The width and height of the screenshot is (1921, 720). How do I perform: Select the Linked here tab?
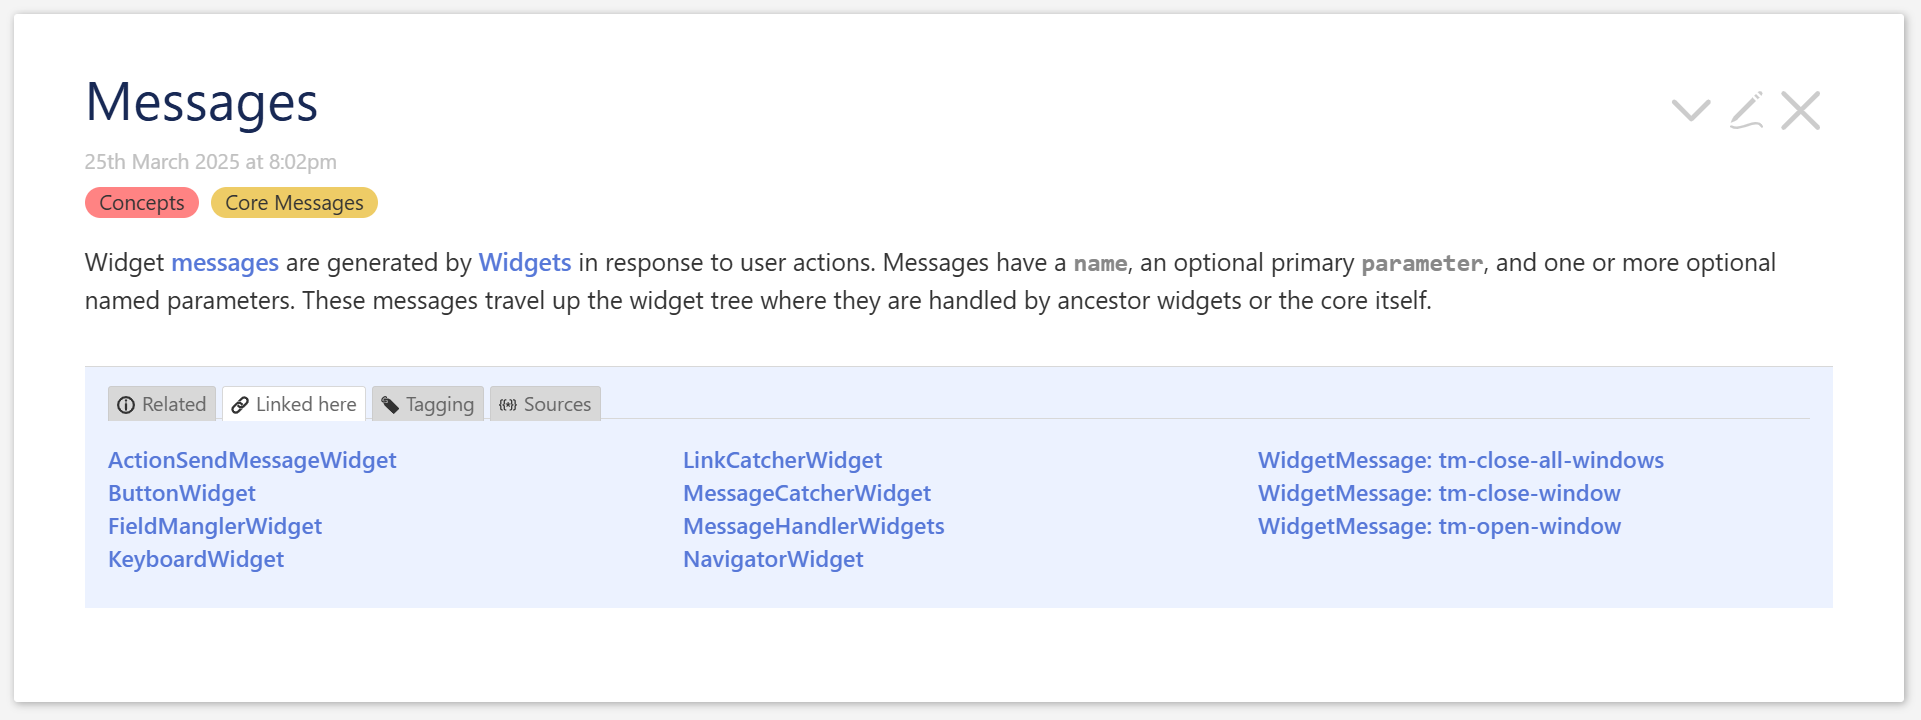click(x=294, y=404)
